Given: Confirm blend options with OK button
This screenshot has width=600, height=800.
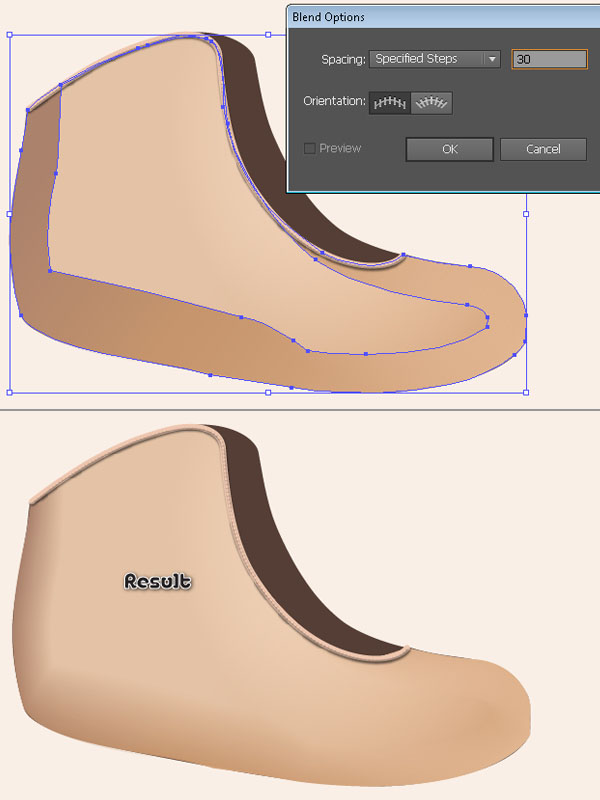Looking at the screenshot, I should 449,149.
